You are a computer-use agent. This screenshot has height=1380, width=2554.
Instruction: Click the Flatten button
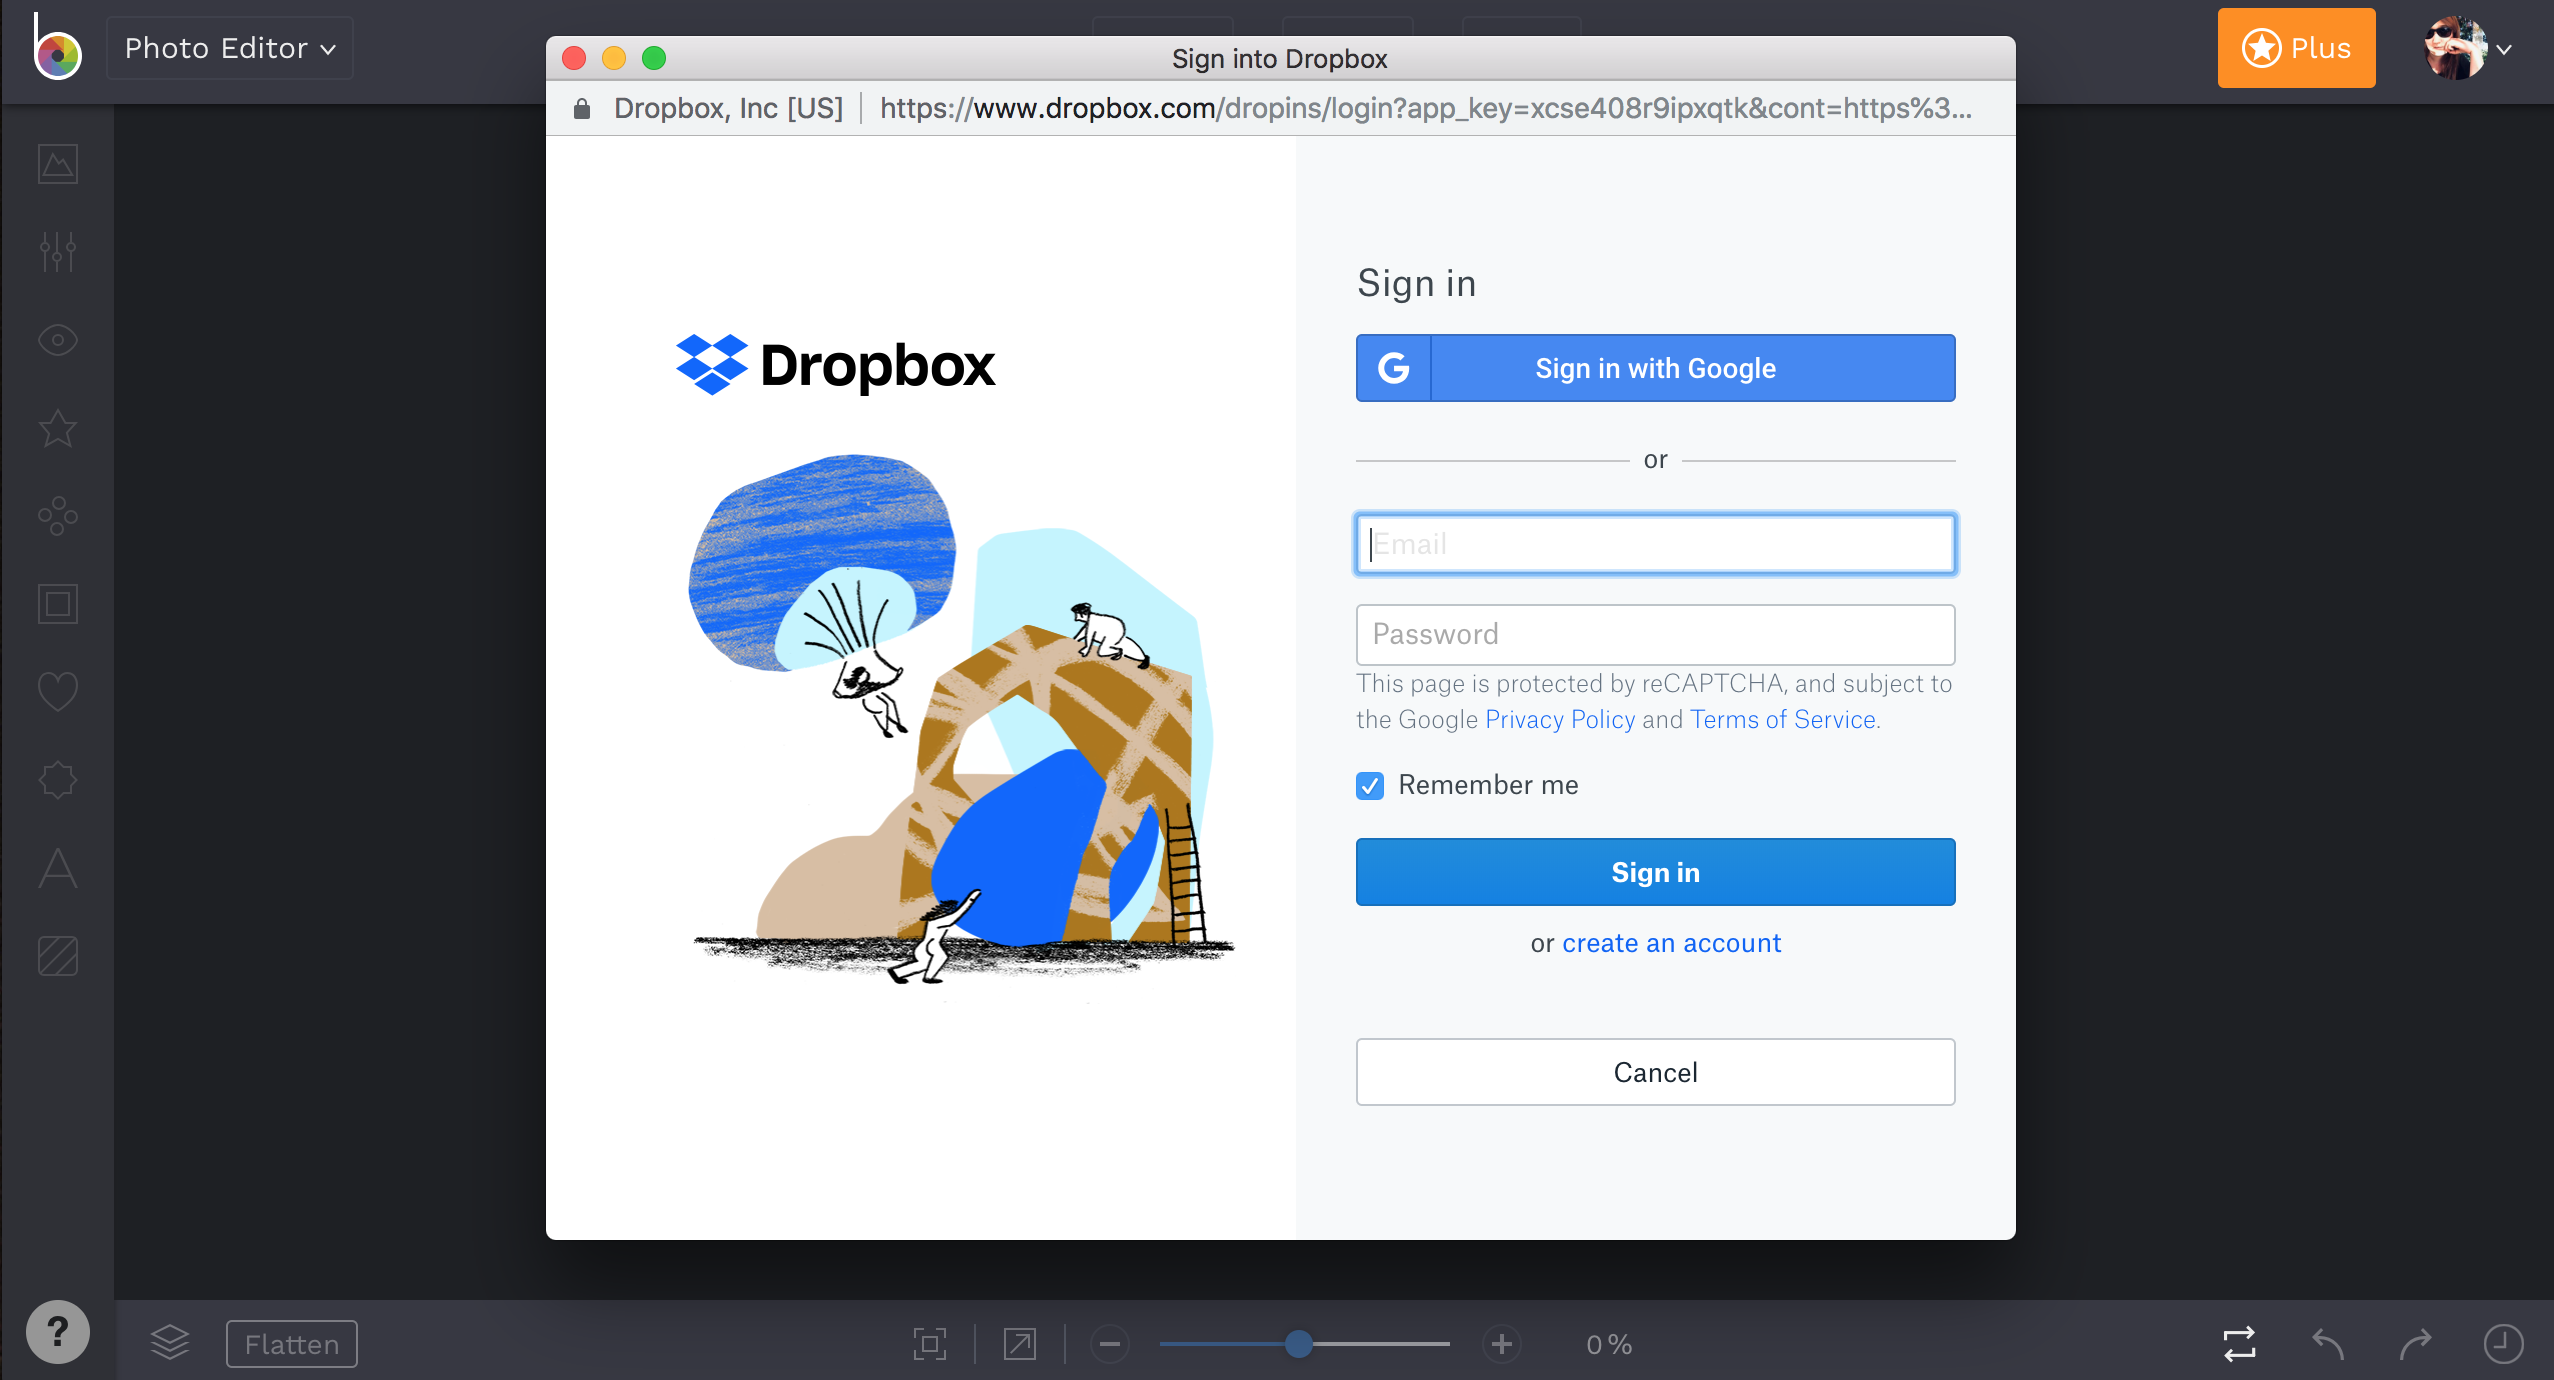pos(292,1344)
